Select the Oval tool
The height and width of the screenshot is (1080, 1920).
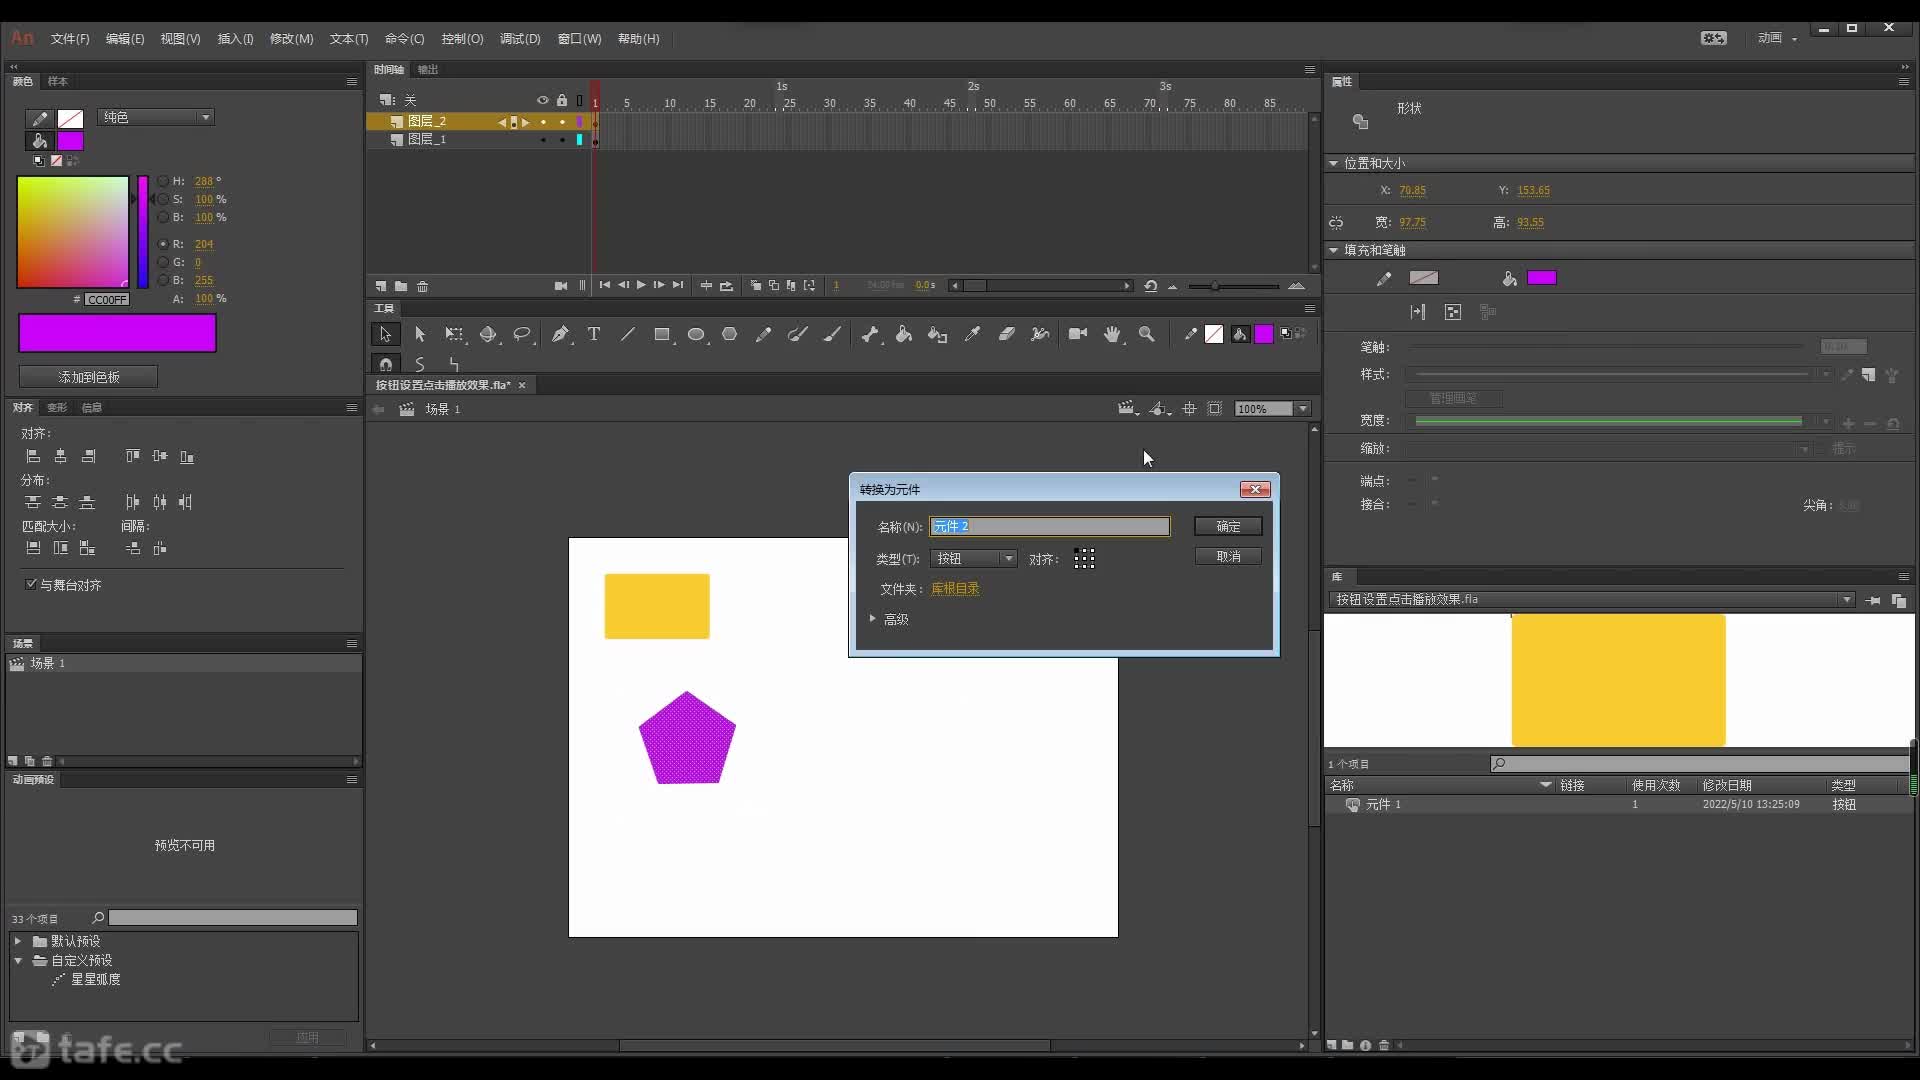pyautogui.click(x=696, y=334)
